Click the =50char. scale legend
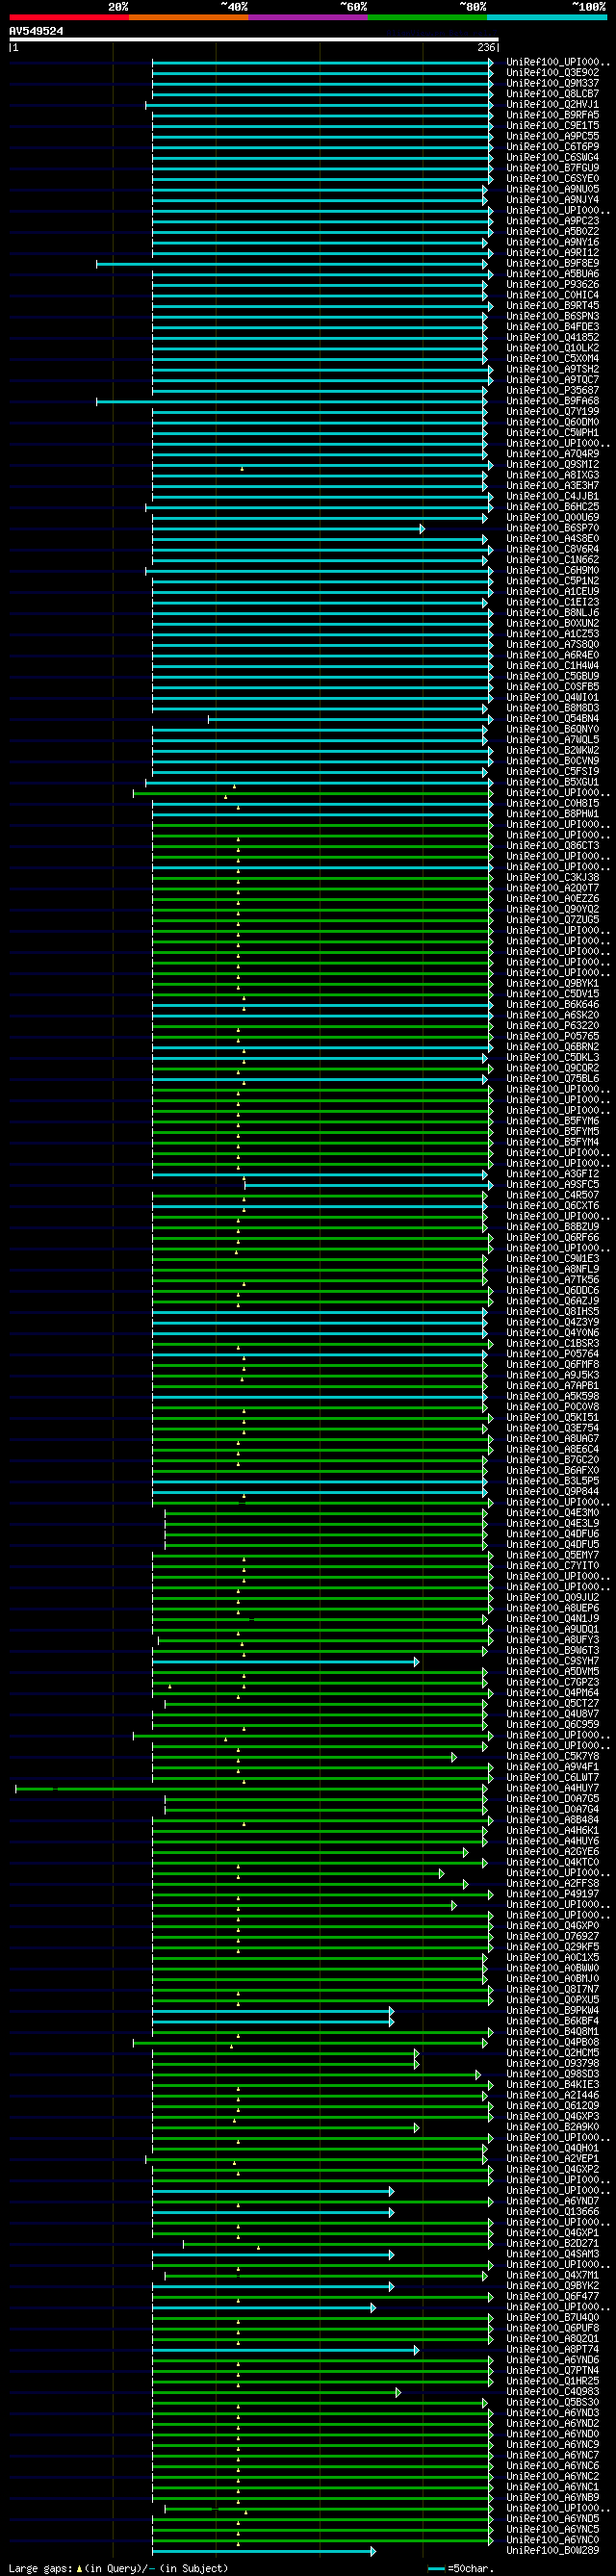 pos(461,2569)
